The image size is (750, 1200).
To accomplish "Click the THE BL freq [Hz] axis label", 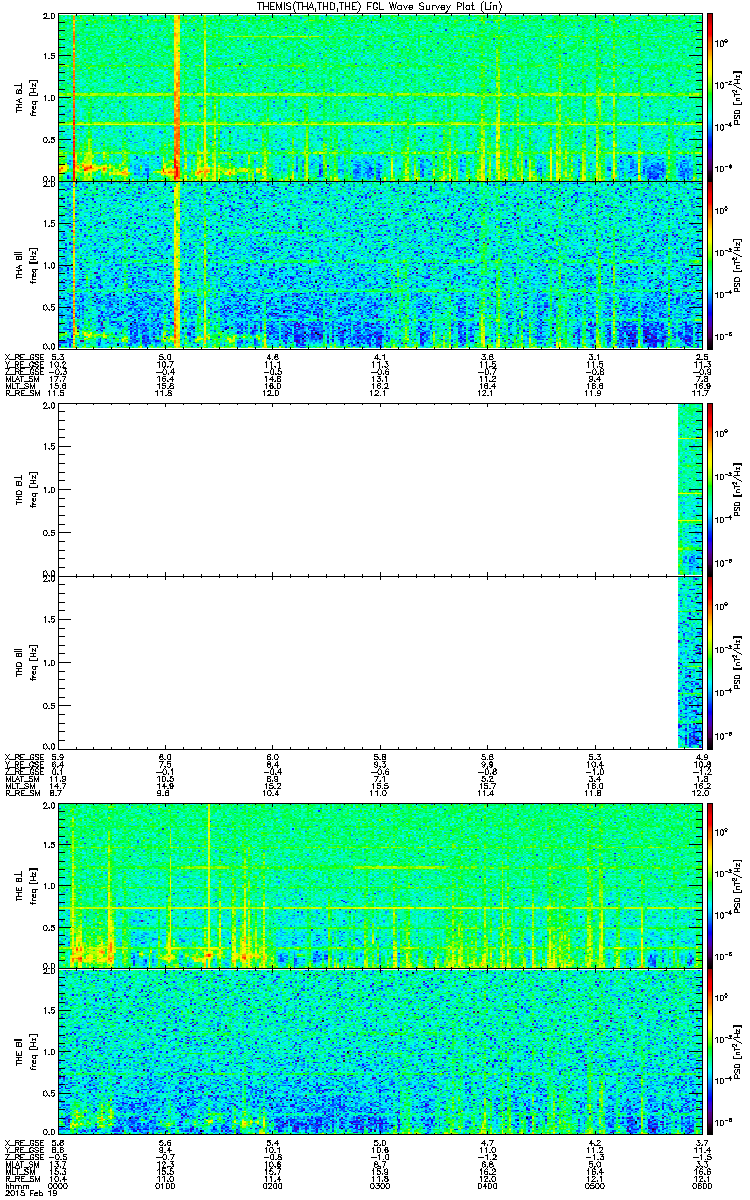I will click(x=33, y=885).
